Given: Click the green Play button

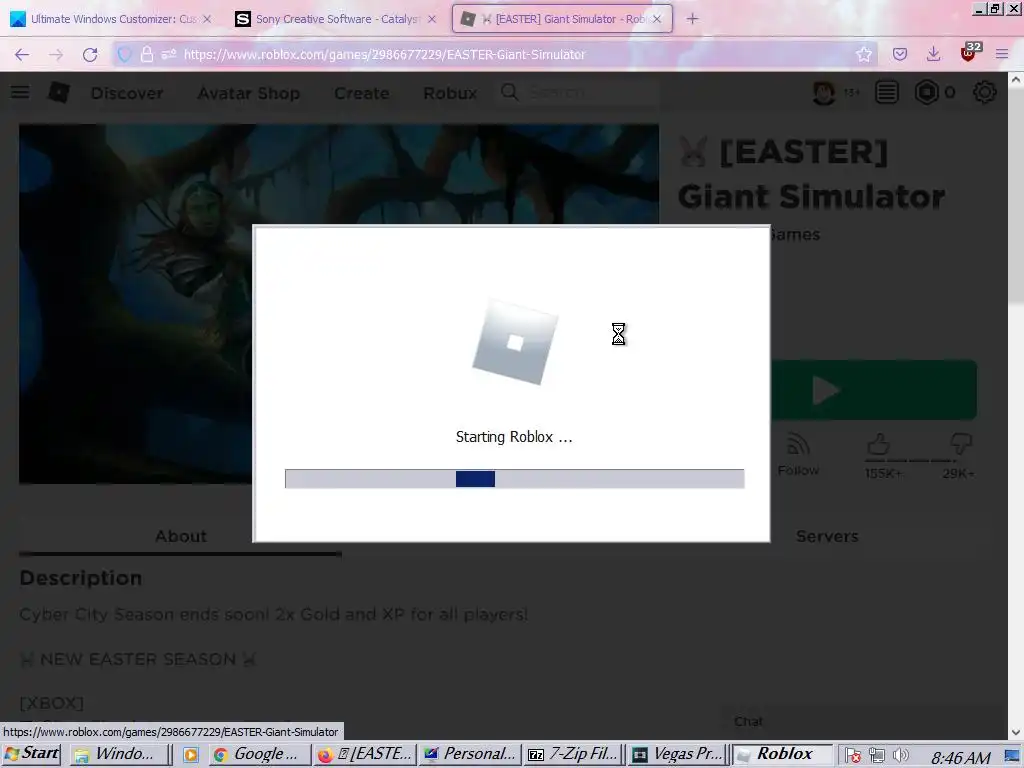Looking at the screenshot, I should point(874,390).
